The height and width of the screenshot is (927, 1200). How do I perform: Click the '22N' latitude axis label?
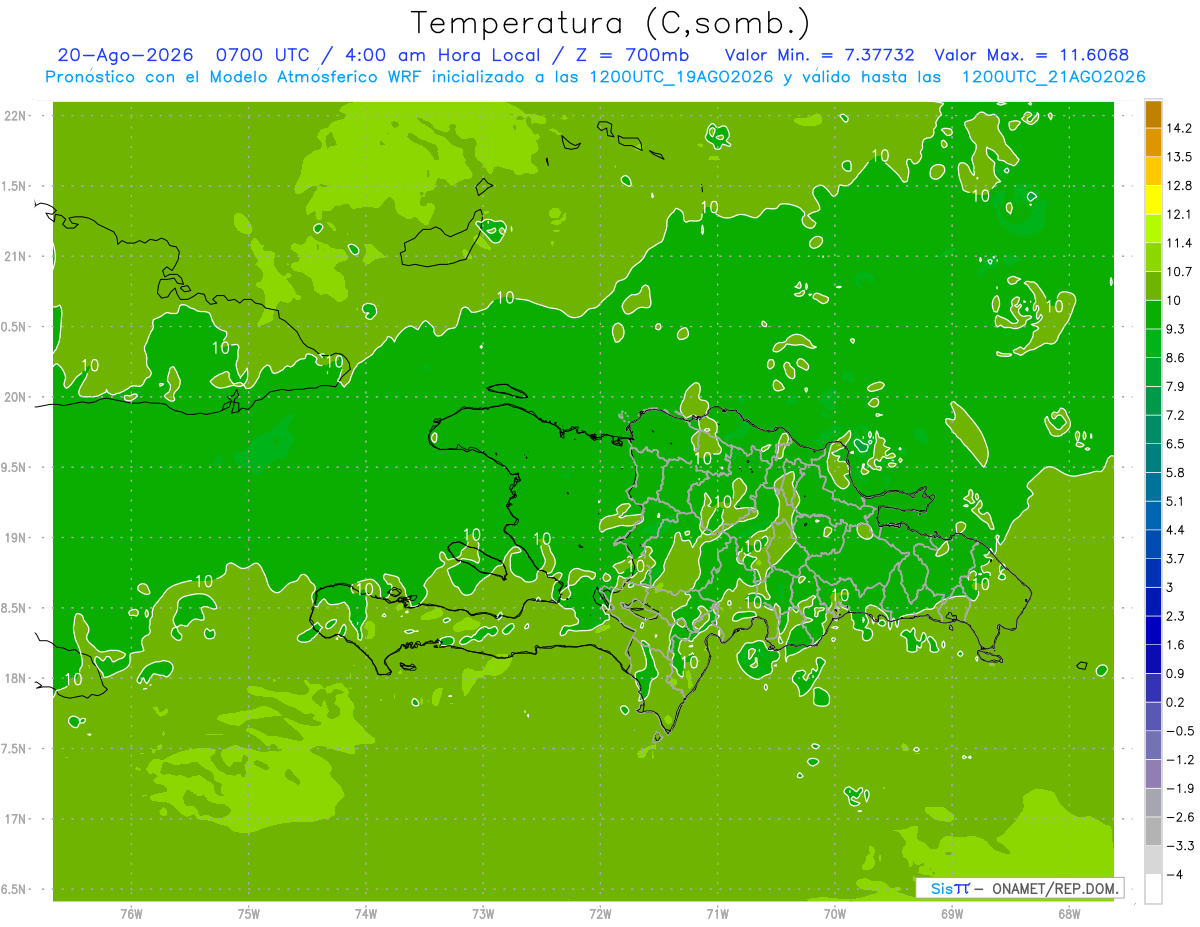[16, 116]
